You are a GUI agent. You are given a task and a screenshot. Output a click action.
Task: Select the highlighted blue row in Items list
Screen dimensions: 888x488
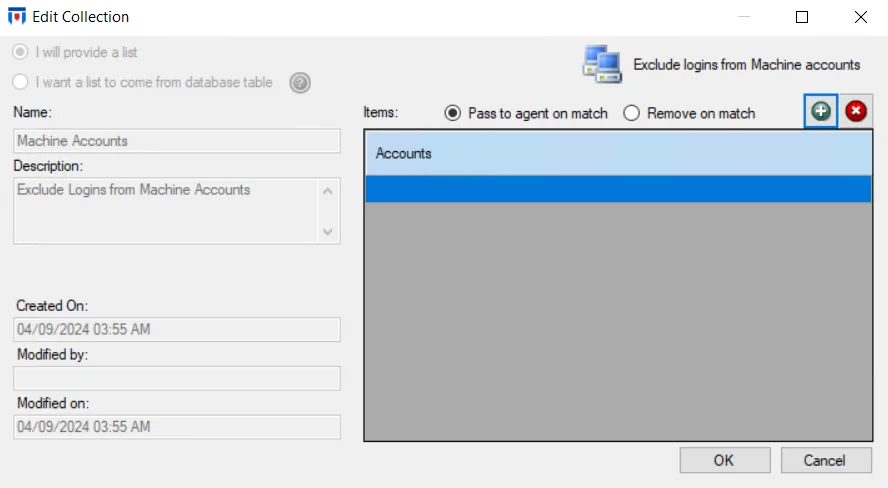pyautogui.click(x=618, y=189)
